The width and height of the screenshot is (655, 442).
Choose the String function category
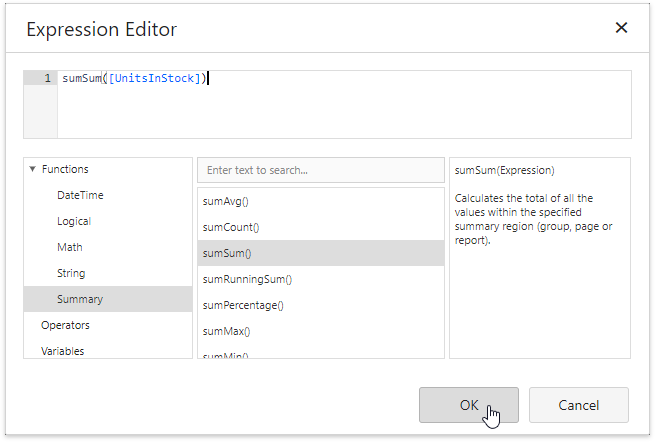(x=71, y=273)
